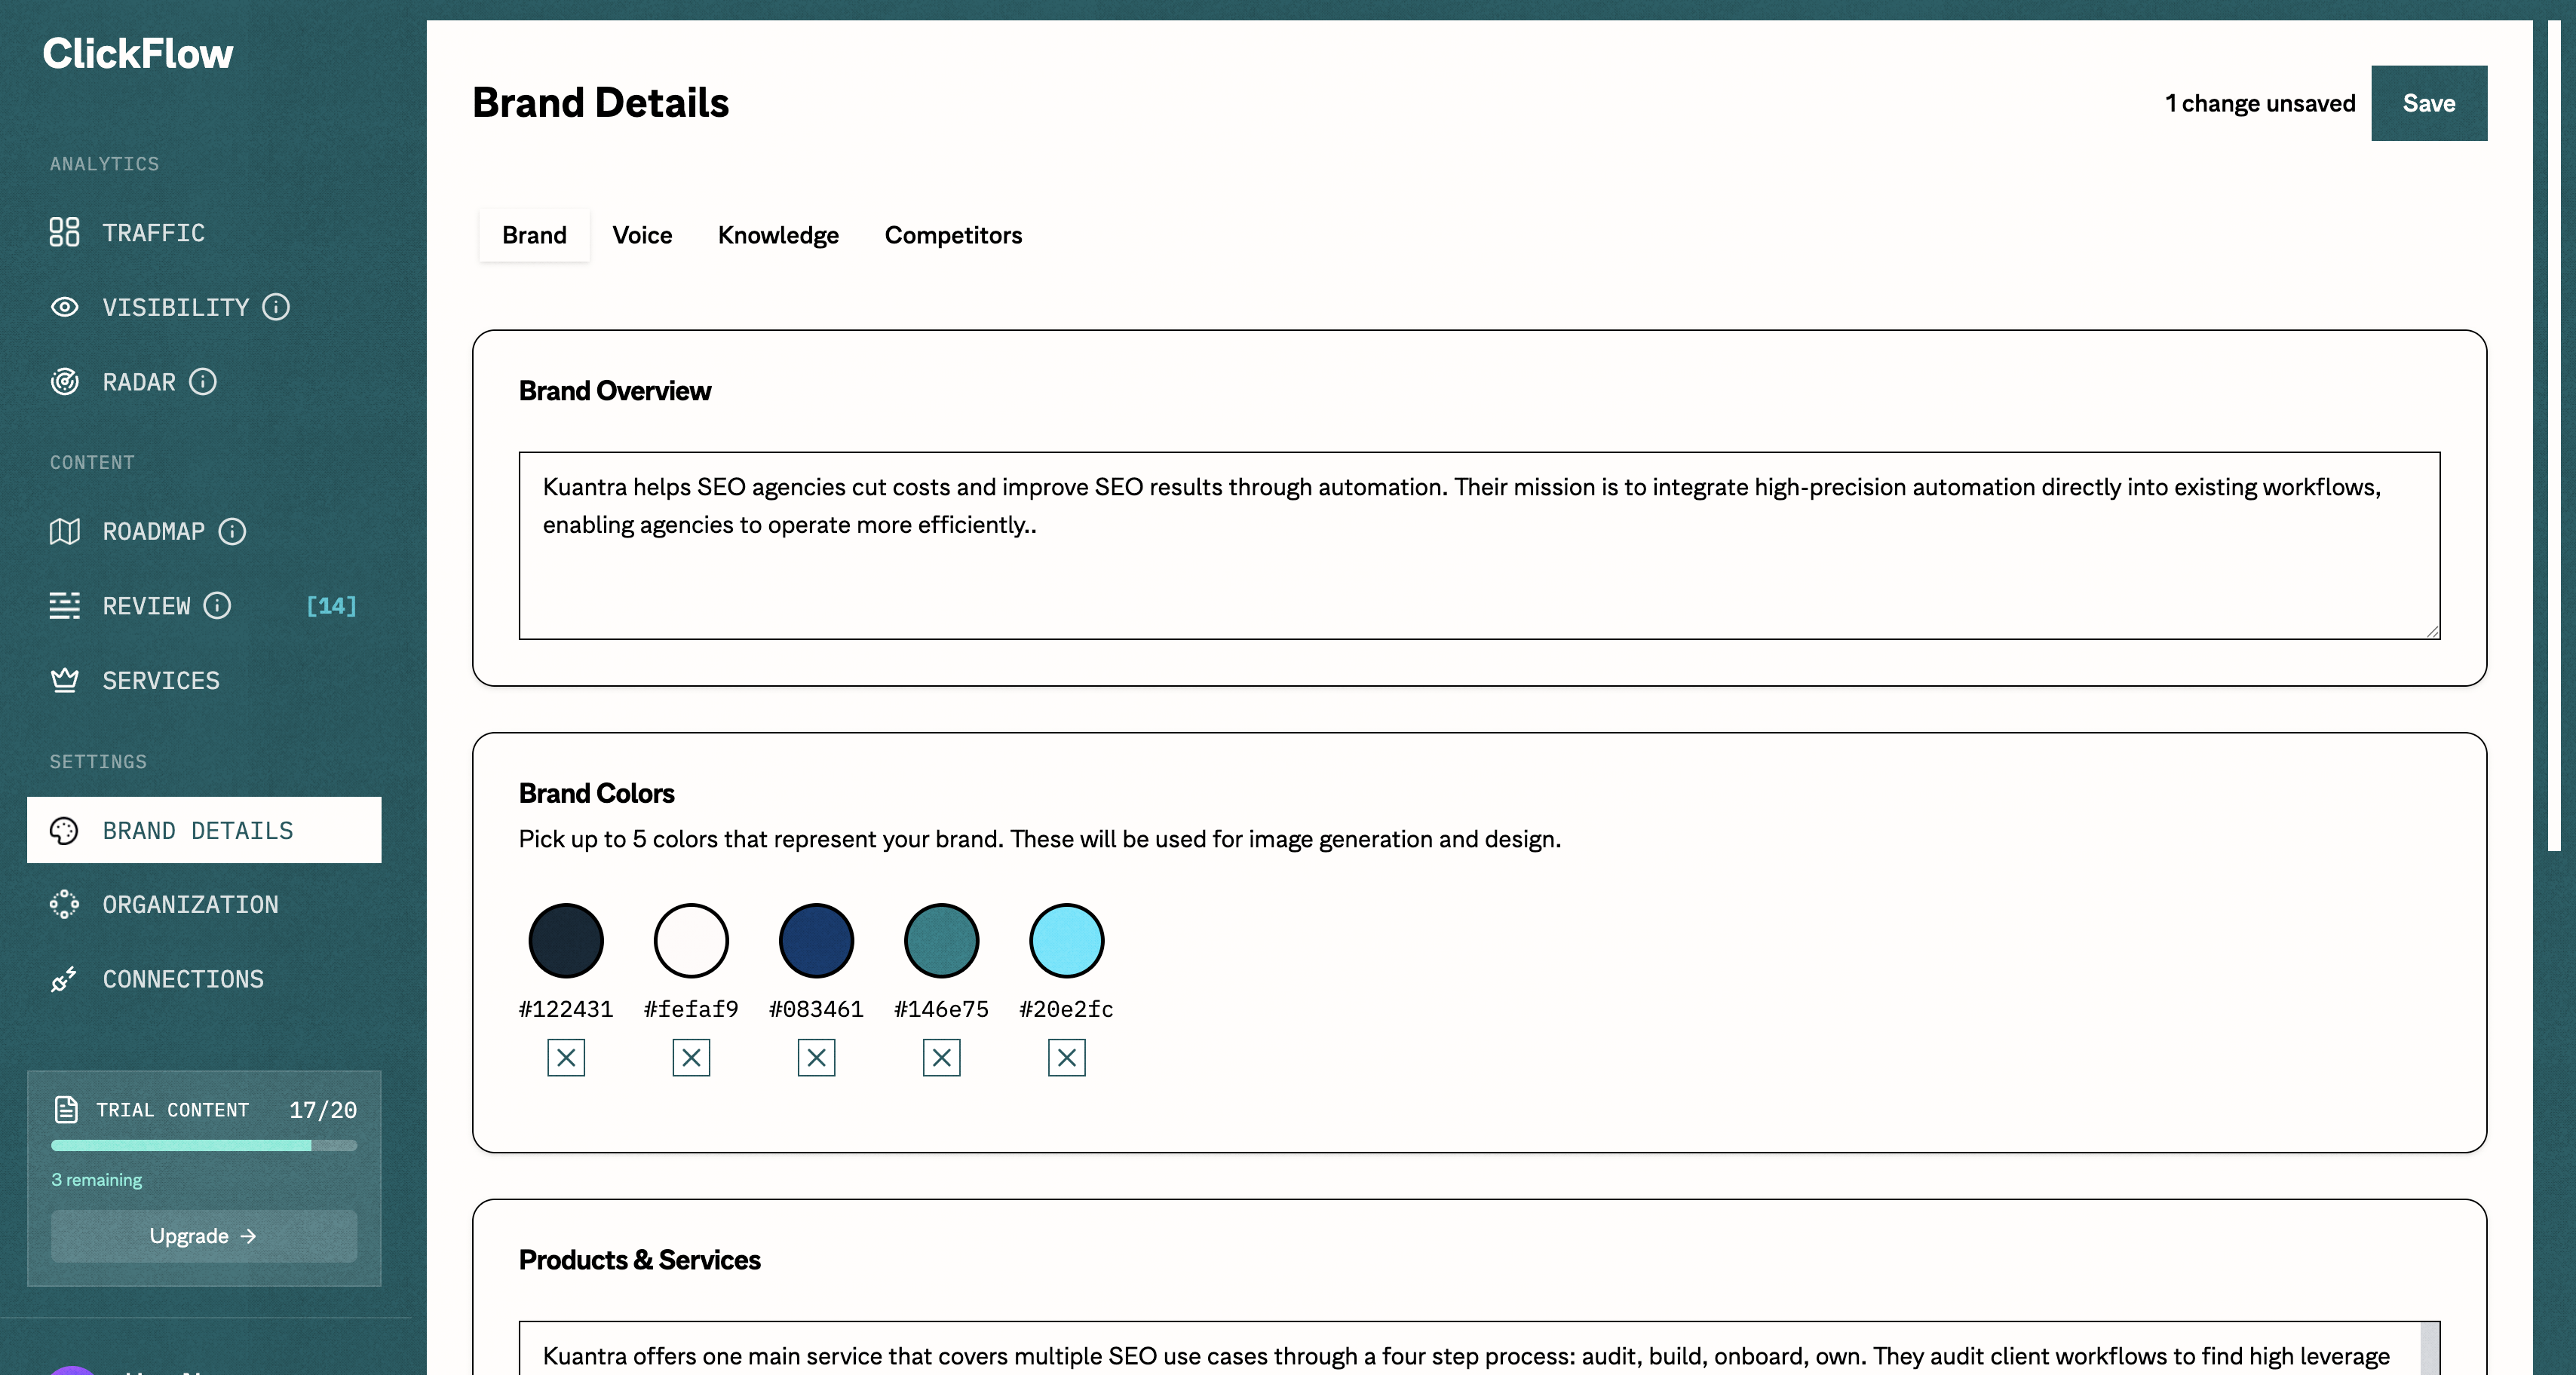Remove color #146e75 with its X
This screenshot has width=2576, height=1375.
click(941, 1058)
